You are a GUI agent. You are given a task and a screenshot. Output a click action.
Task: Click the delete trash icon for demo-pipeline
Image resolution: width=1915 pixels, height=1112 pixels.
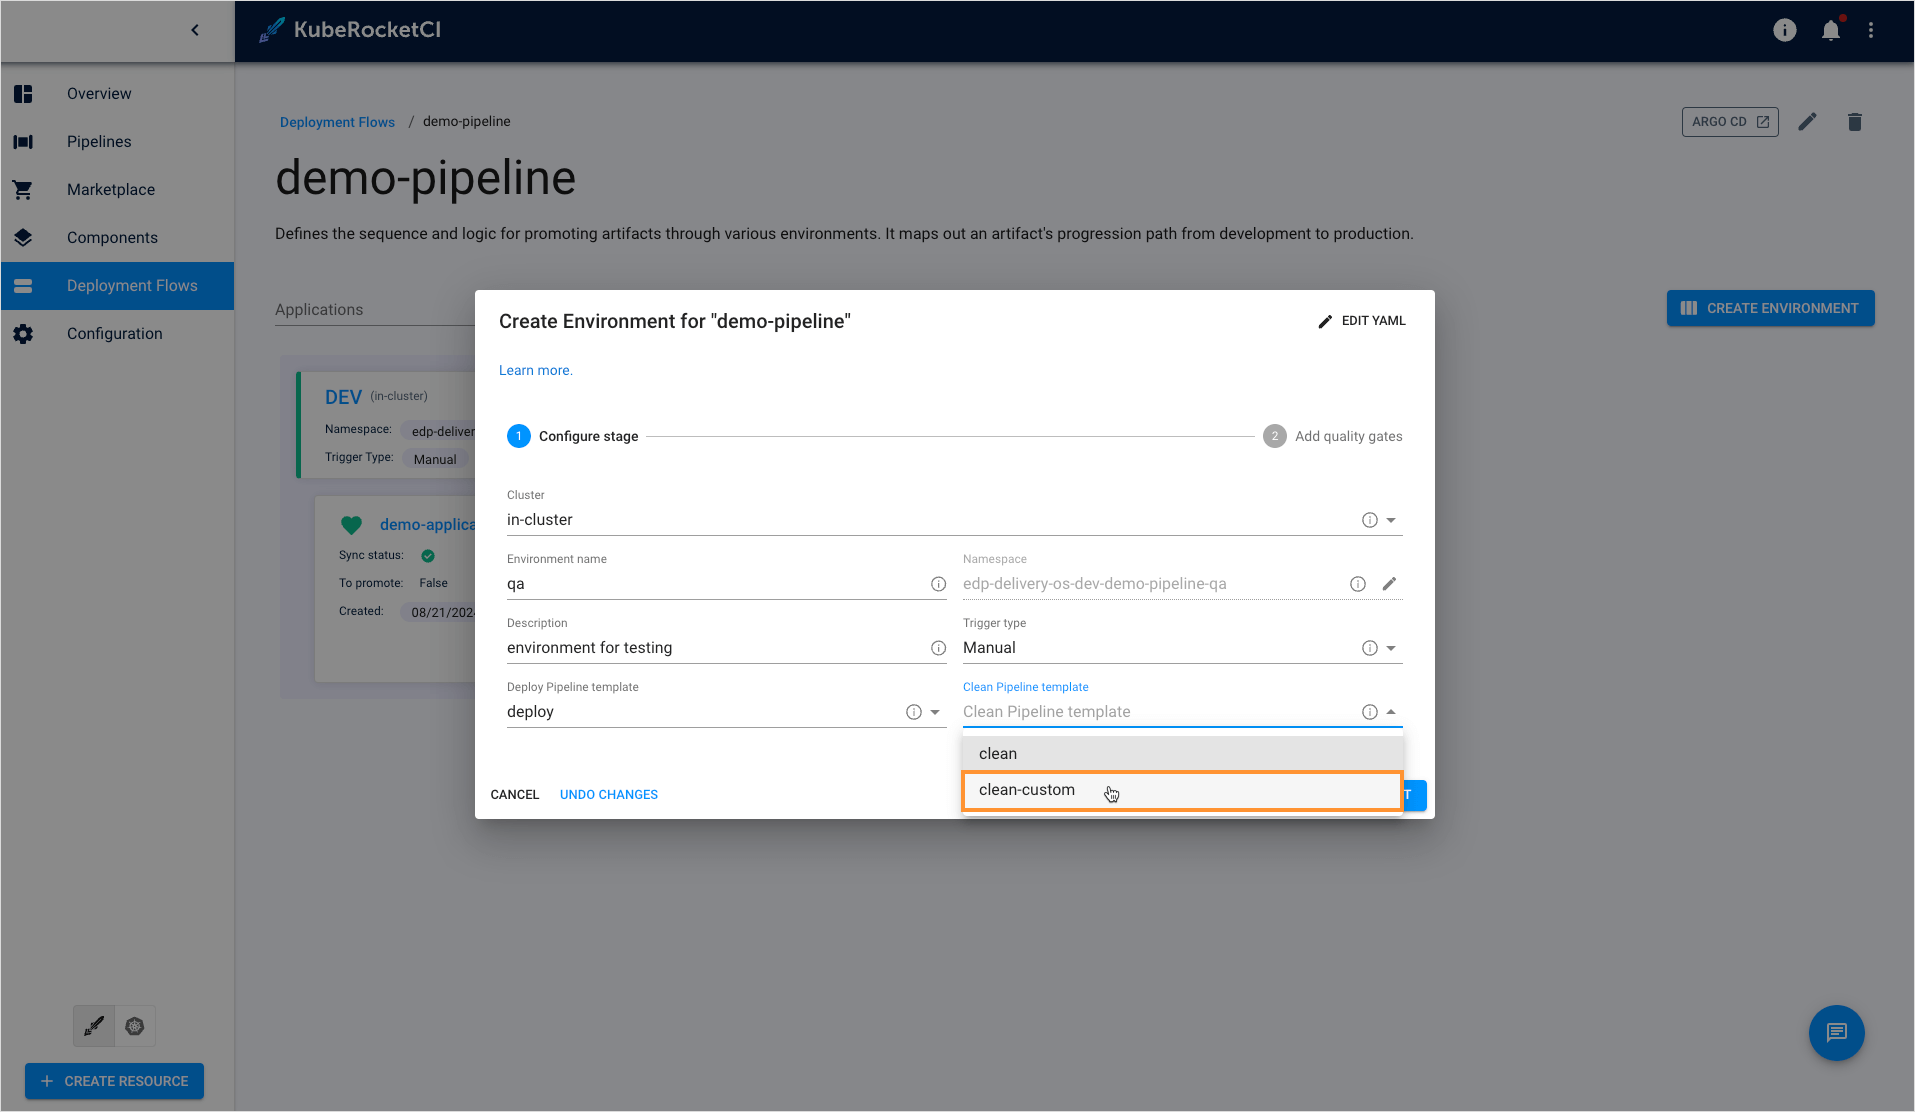(1854, 121)
